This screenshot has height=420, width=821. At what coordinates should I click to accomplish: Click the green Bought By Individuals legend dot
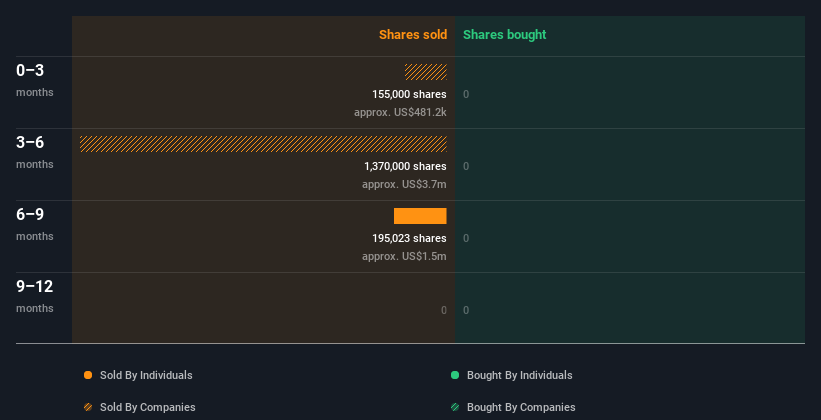pos(455,375)
